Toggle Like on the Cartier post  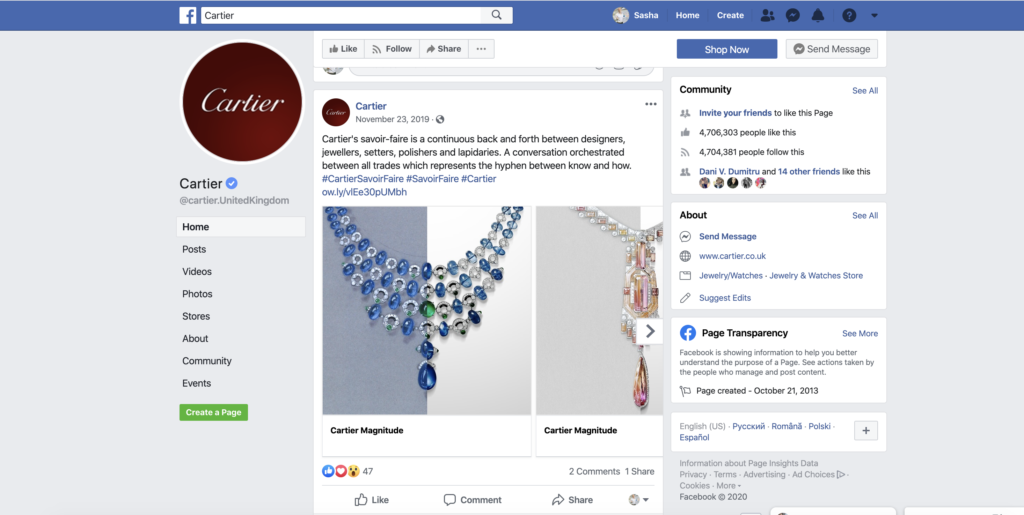pyautogui.click(x=372, y=500)
